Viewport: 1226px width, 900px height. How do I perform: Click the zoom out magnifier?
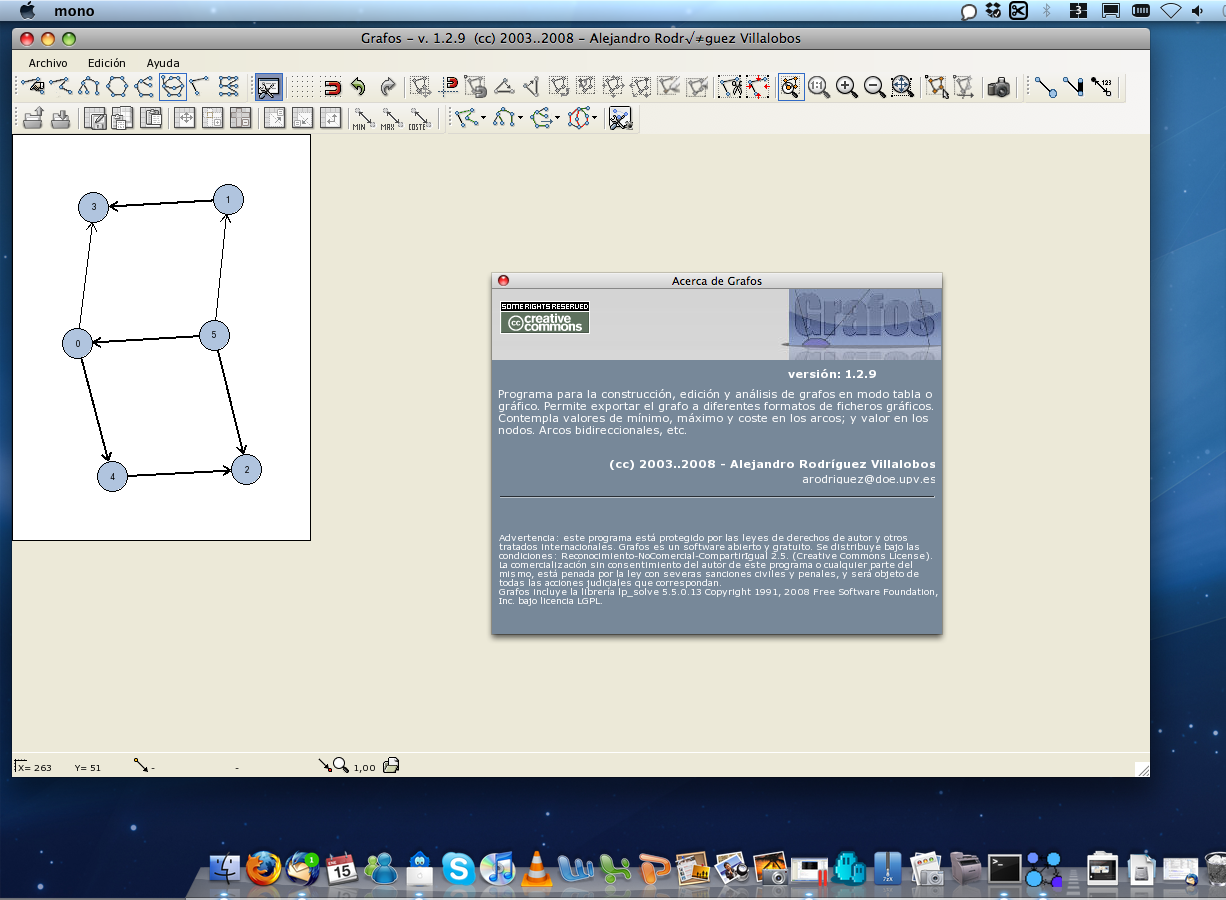click(875, 88)
